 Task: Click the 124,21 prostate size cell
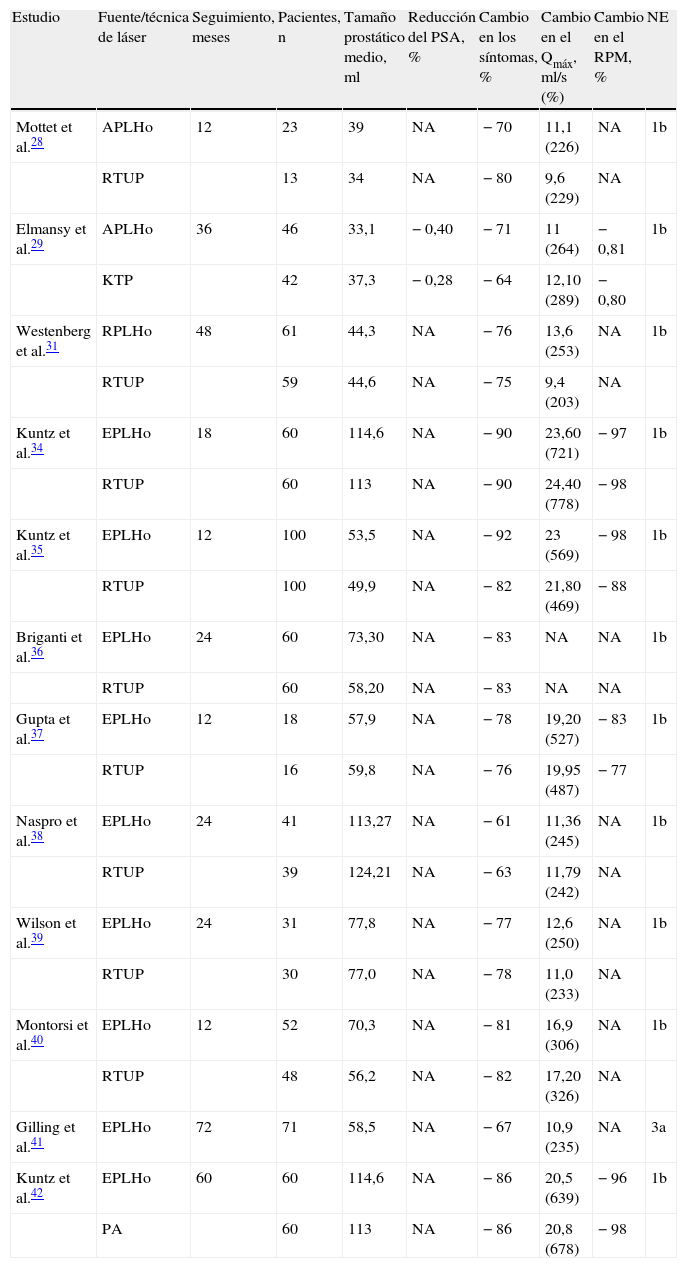(369, 873)
